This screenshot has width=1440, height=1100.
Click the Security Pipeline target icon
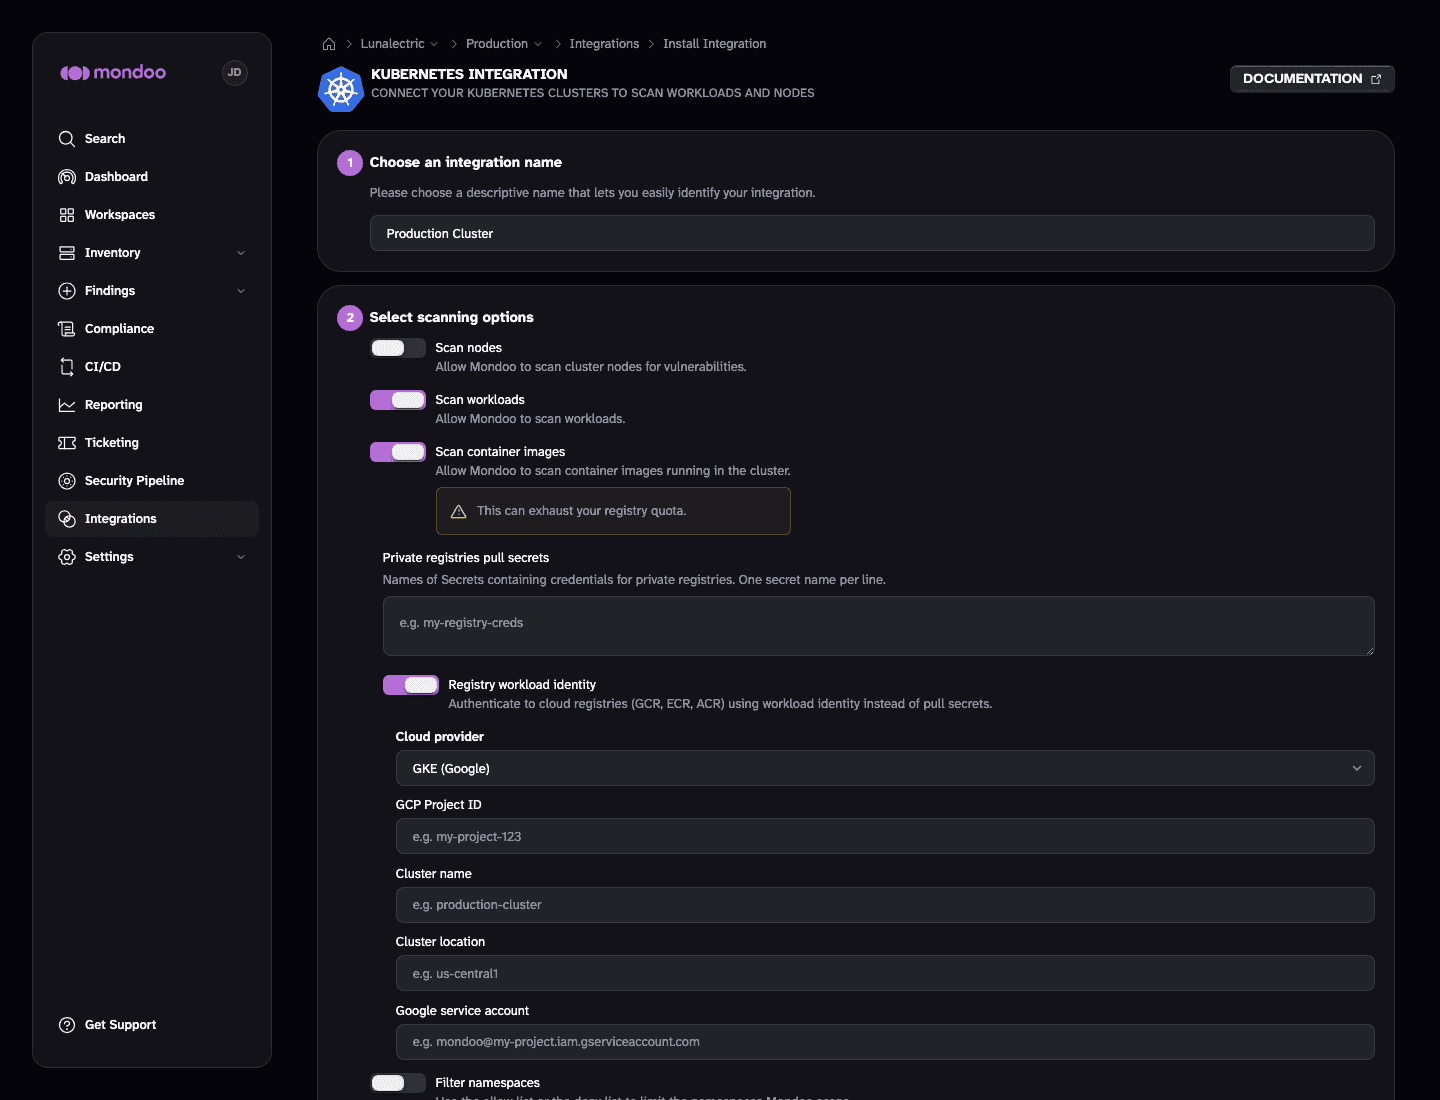67,481
